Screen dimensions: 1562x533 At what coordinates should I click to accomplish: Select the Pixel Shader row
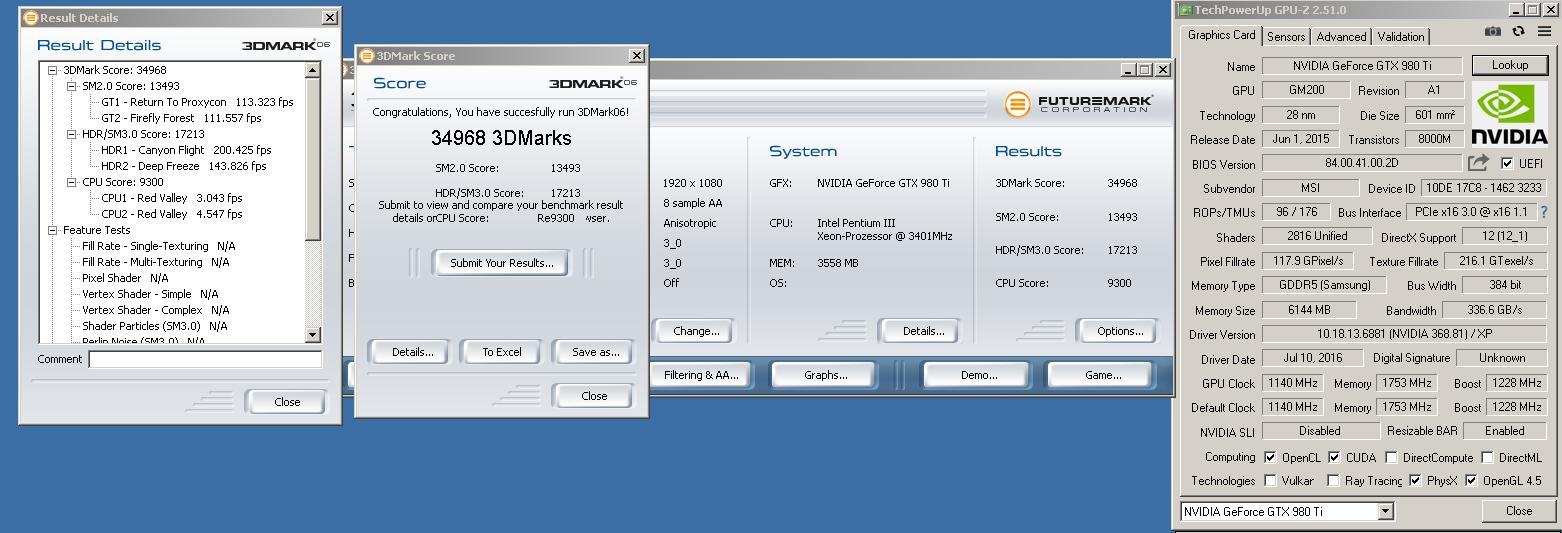point(125,278)
